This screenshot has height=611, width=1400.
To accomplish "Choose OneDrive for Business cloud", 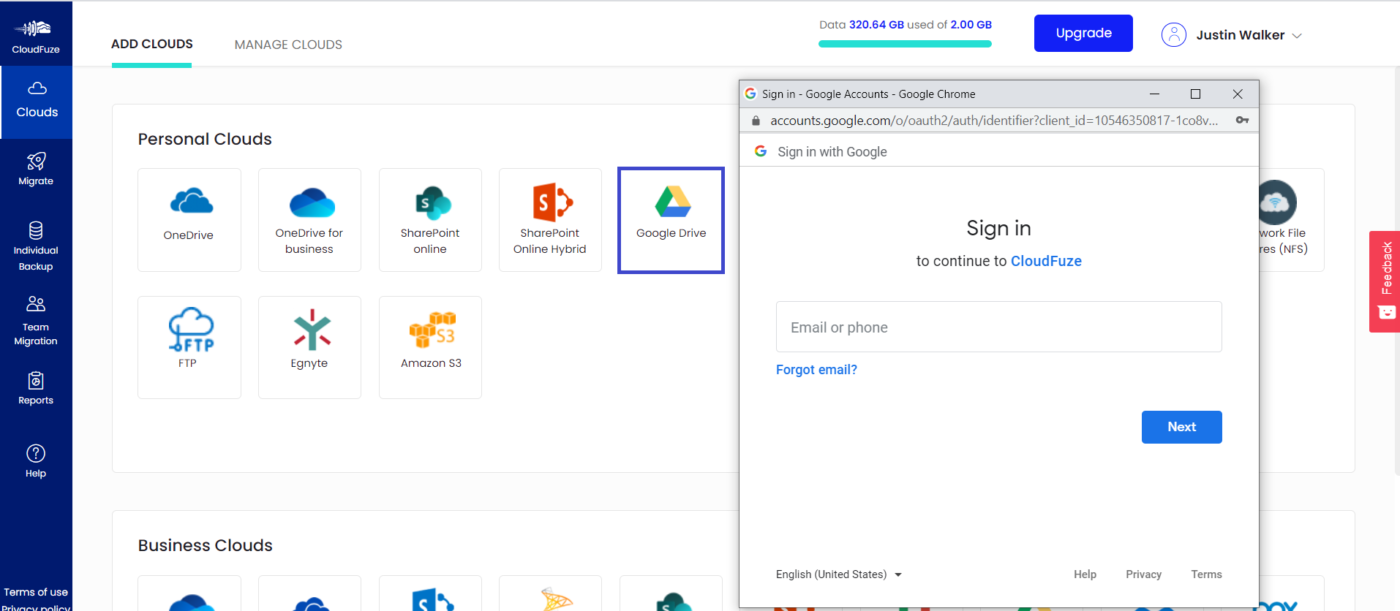I will coord(309,219).
